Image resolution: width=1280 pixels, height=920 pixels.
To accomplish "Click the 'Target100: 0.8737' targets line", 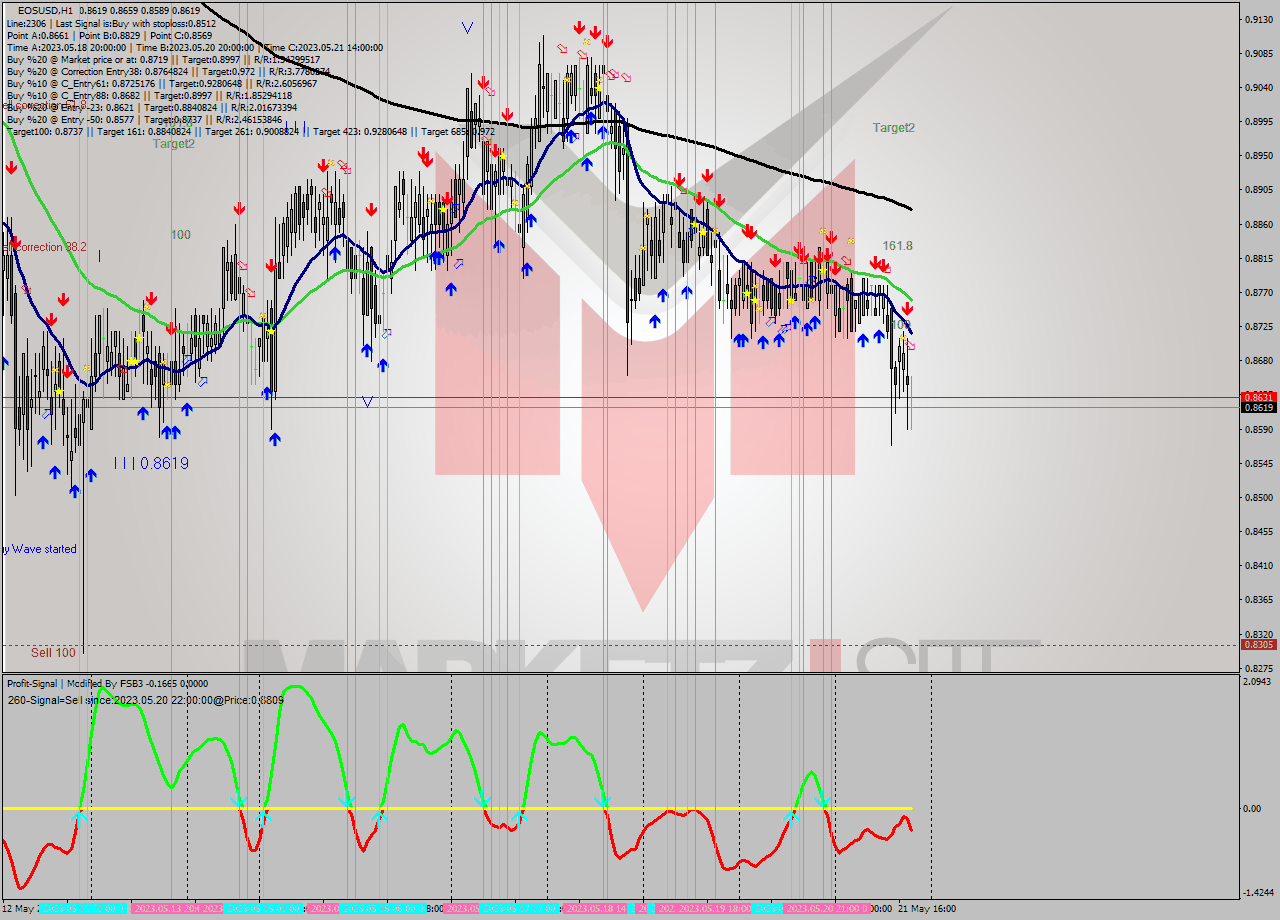I will 250,131.
